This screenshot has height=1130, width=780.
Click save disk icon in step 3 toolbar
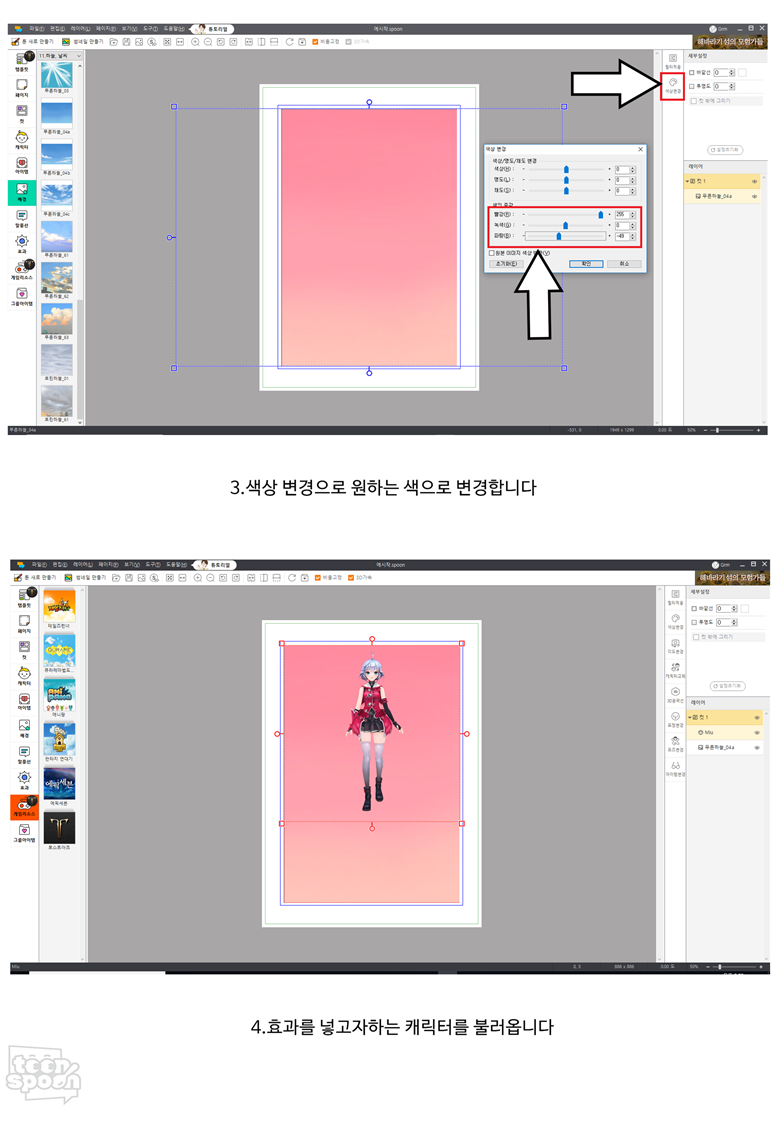(126, 42)
